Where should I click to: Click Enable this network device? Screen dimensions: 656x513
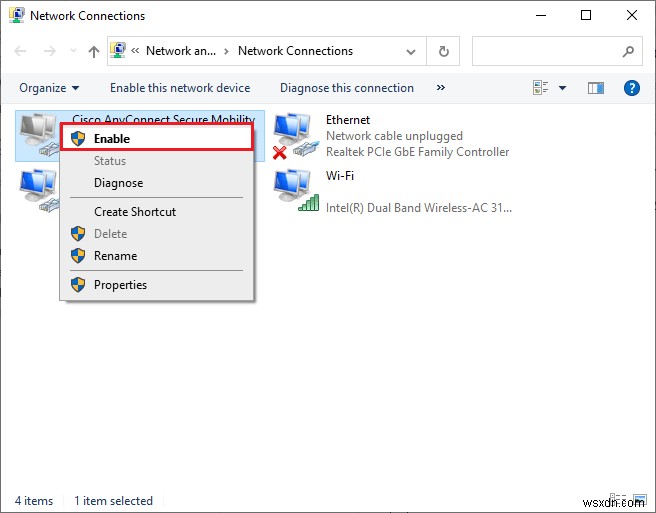pos(180,88)
